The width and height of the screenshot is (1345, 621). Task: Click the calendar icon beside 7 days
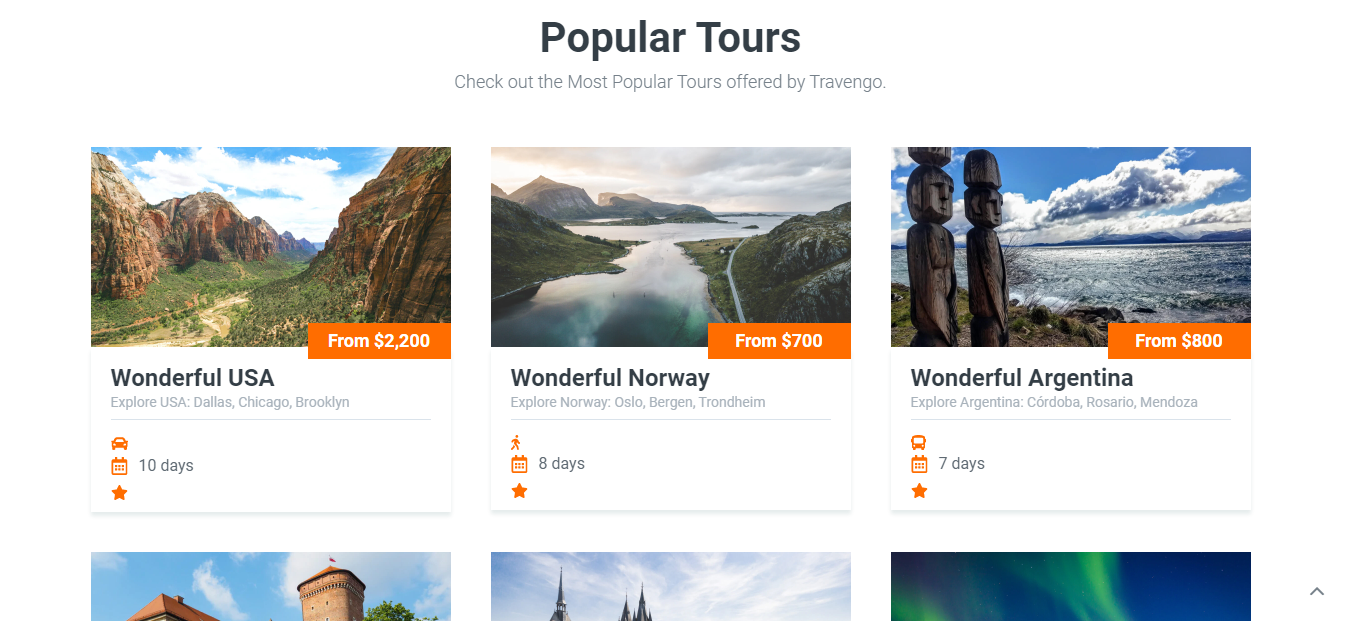(919, 464)
